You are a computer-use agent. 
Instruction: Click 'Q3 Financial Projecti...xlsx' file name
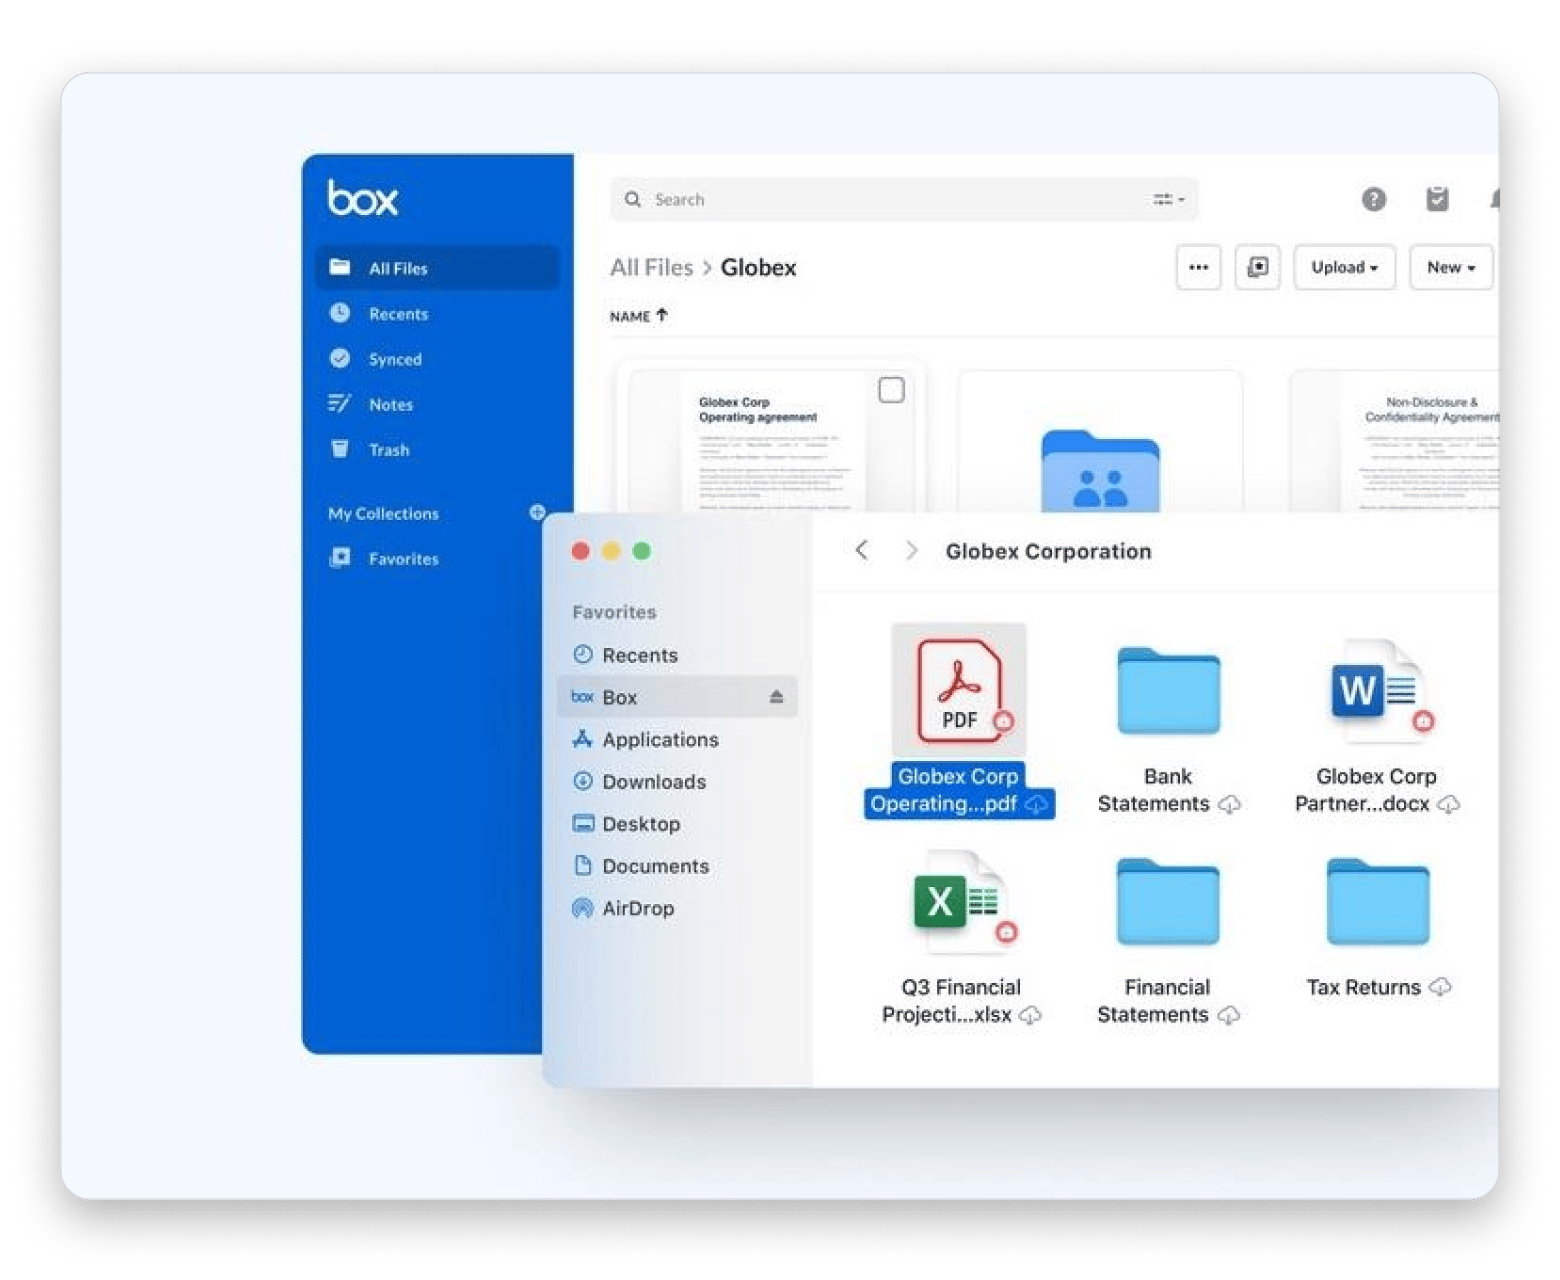click(x=960, y=1001)
